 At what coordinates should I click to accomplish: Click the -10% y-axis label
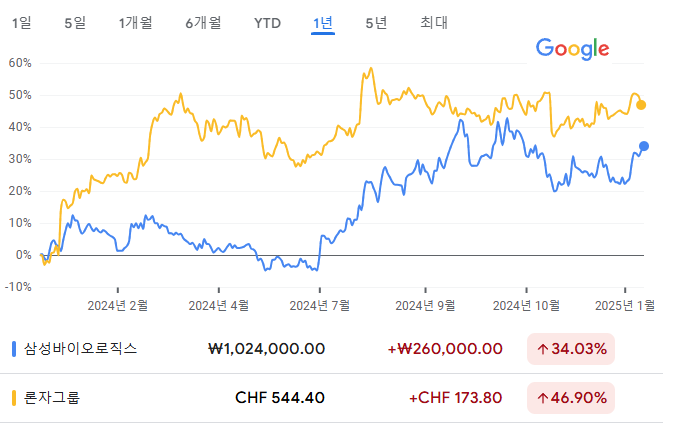click(x=18, y=287)
